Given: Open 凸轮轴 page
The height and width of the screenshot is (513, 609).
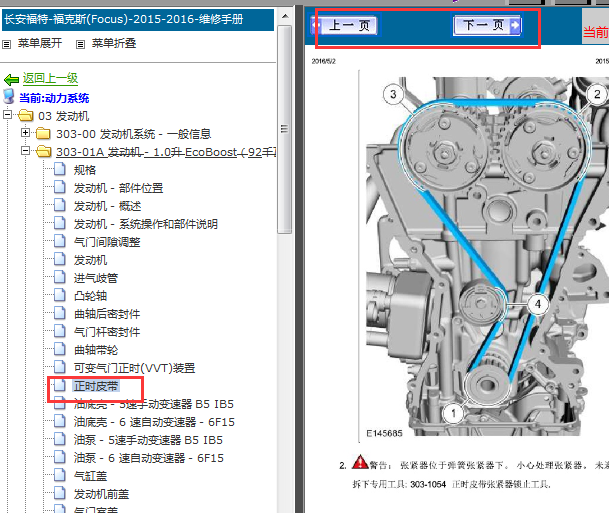Looking at the screenshot, I should click(x=90, y=296).
